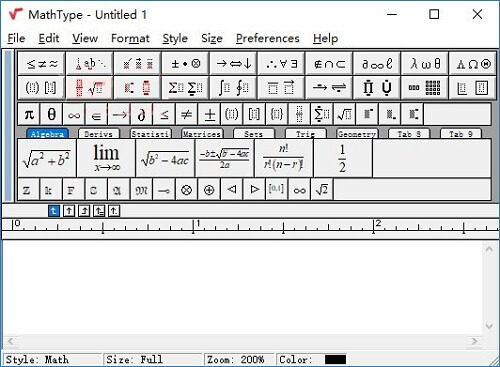The width and height of the screenshot is (500, 367).
Task: Insert the plus-minus symbol from small bar
Action: tap(210, 114)
